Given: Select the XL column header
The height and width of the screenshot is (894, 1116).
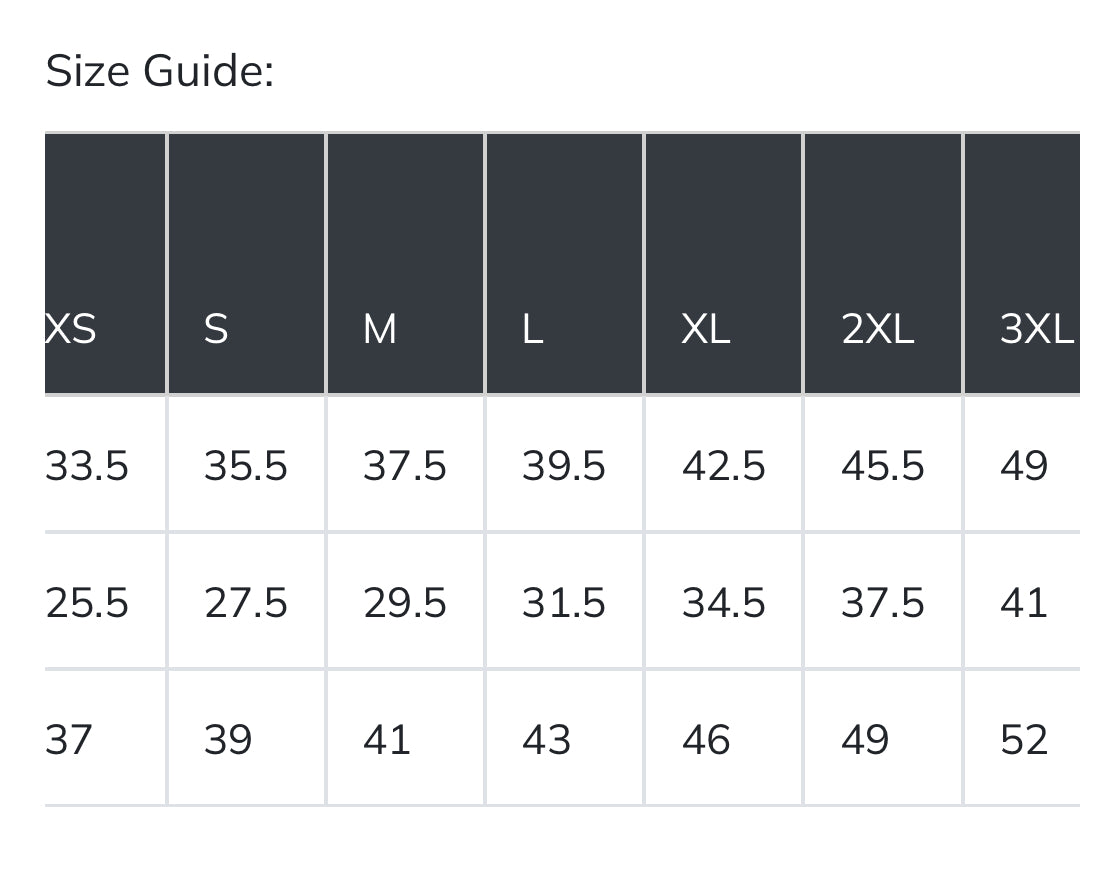Looking at the screenshot, I should [706, 328].
